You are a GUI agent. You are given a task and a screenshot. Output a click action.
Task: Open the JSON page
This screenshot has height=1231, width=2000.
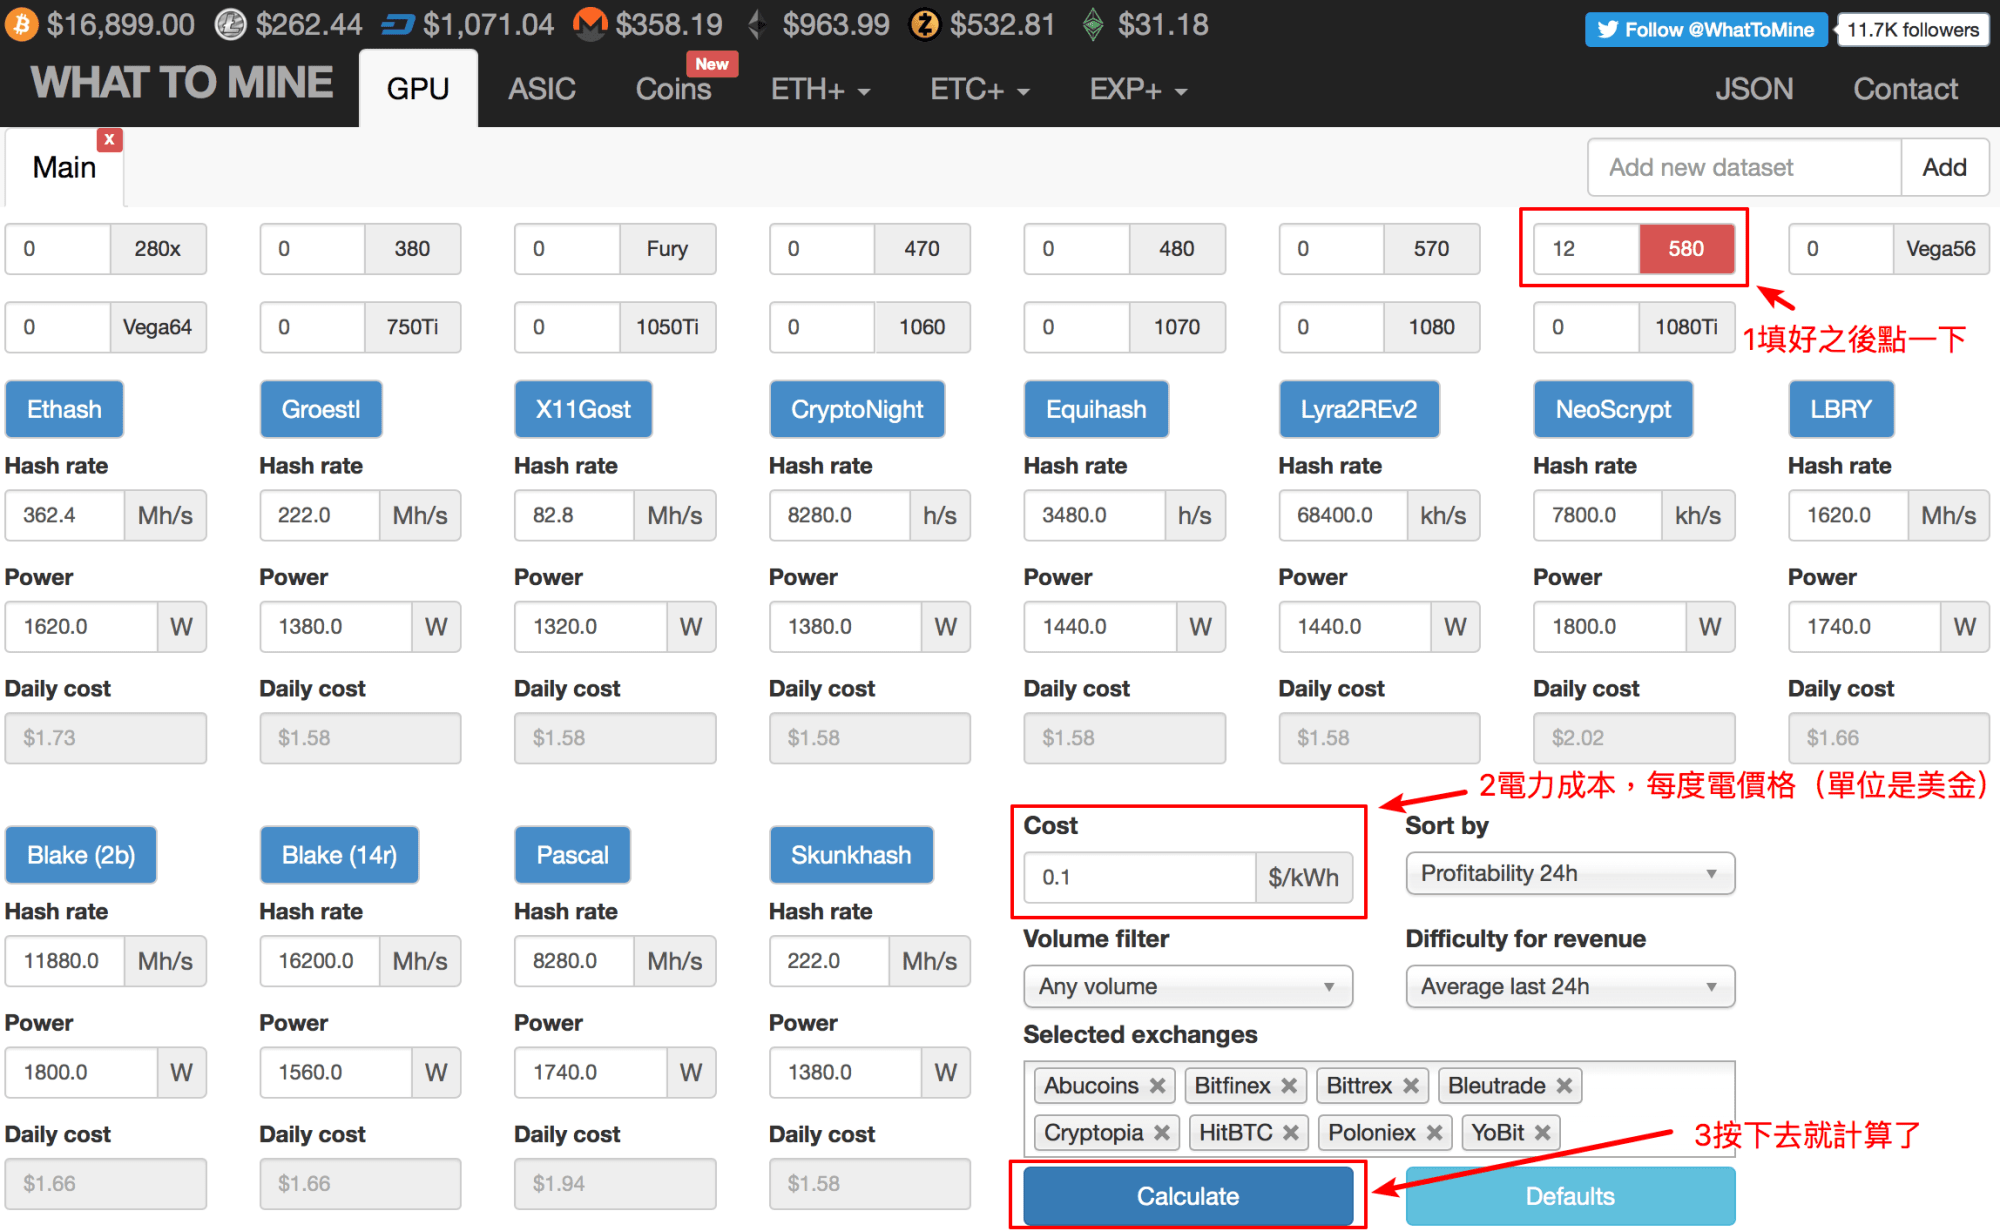(x=1754, y=89)
